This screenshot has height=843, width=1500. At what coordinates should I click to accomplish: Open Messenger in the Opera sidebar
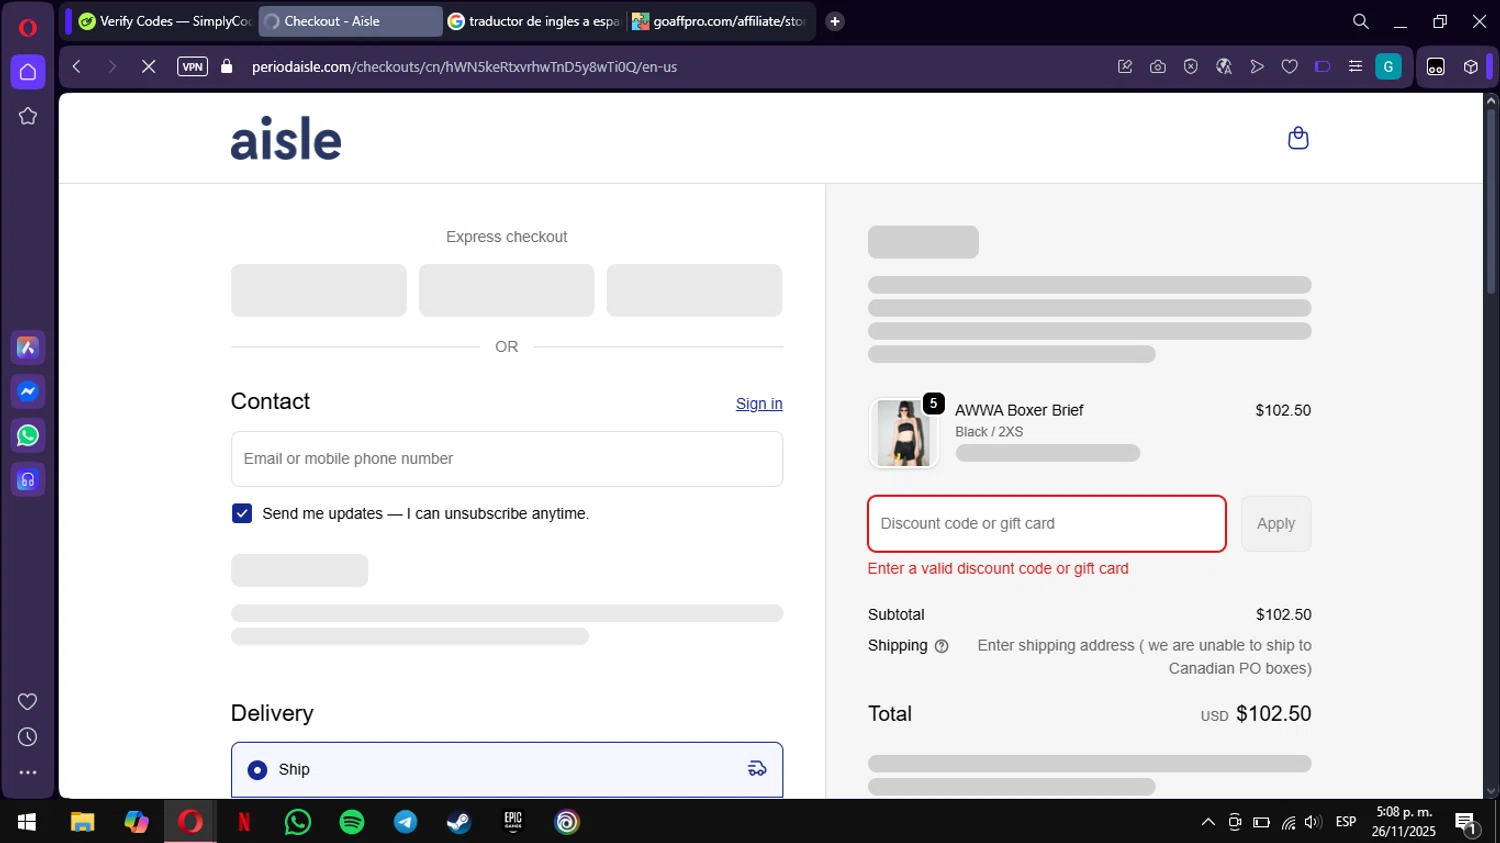[x=28, y=392]
